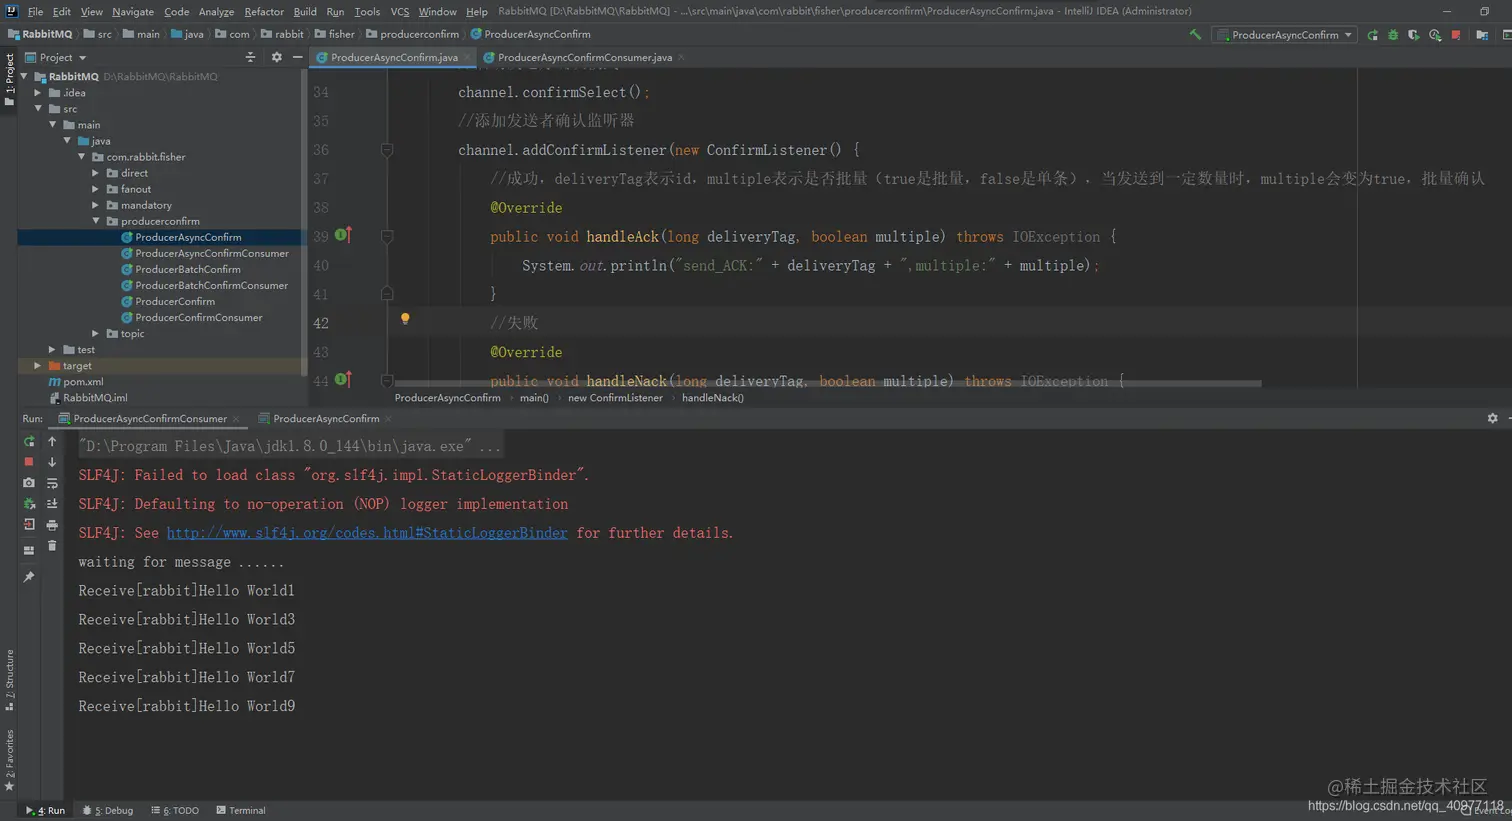
Task: Toggle code fold marker at line 39
Action: pos(387,237)
